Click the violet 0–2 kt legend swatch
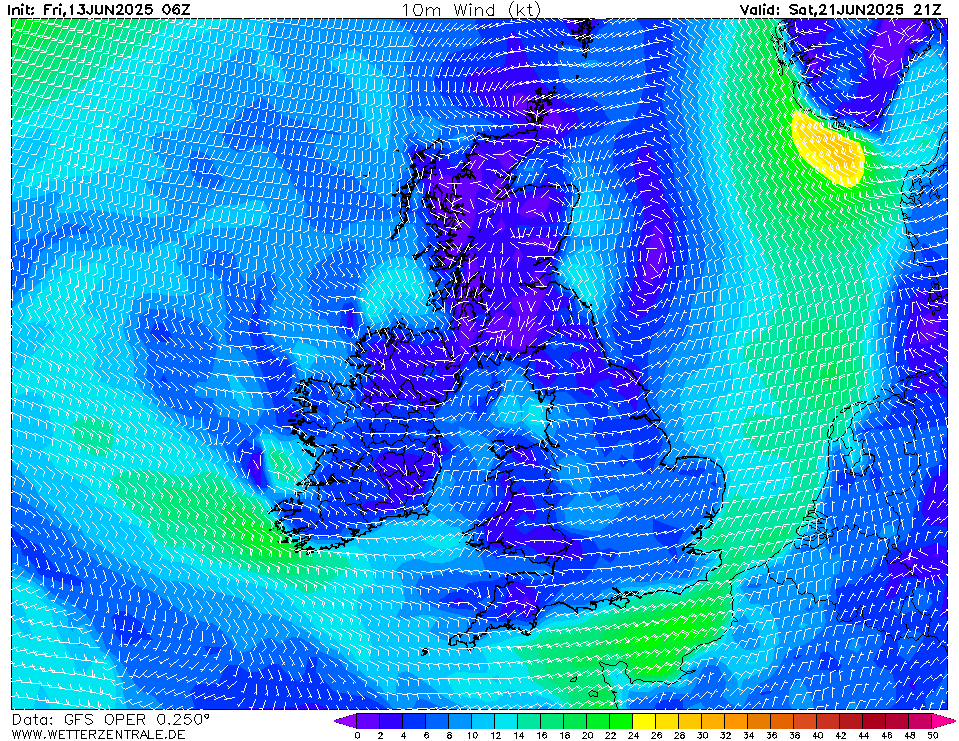This screenshot has width=959, height=741. (368, 720)
